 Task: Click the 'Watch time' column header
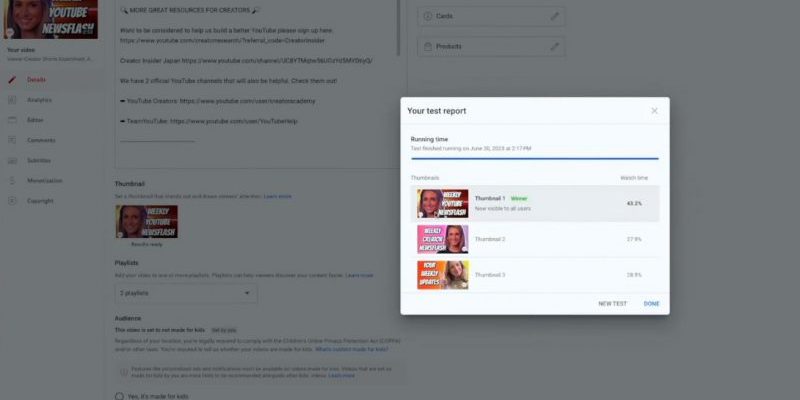(x=634, y=178)
